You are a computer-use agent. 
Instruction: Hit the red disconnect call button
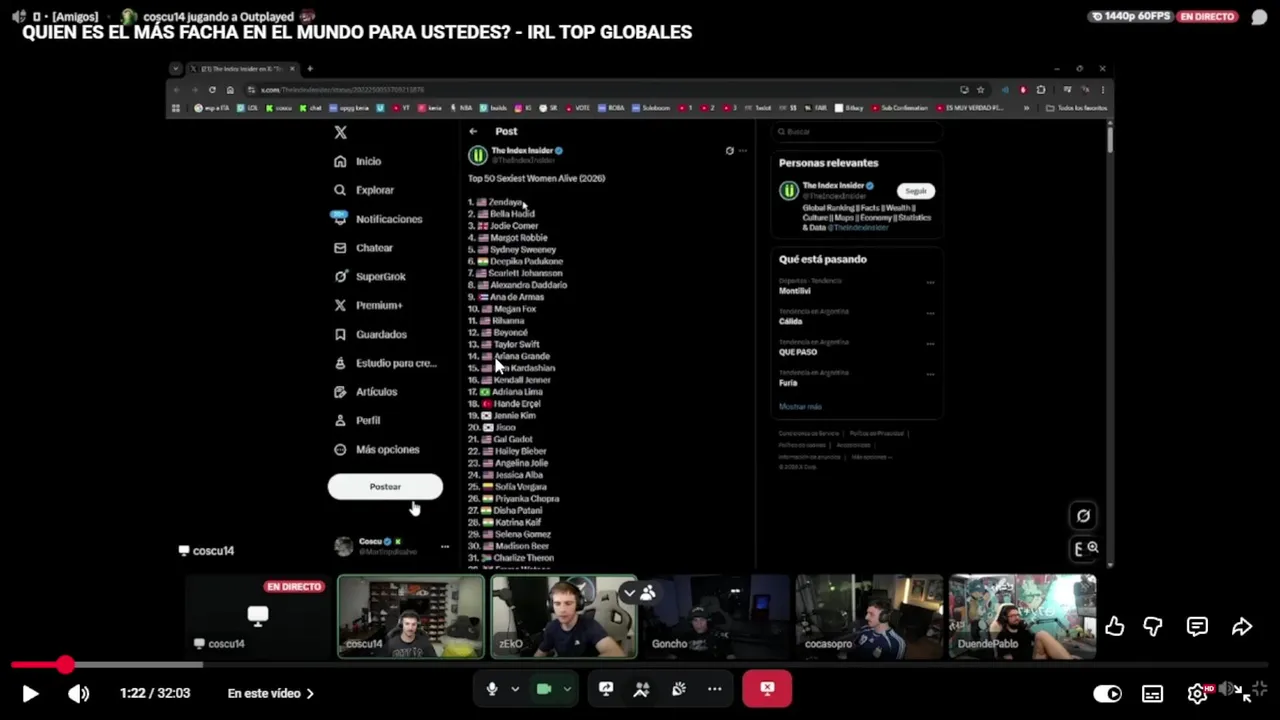767,689
